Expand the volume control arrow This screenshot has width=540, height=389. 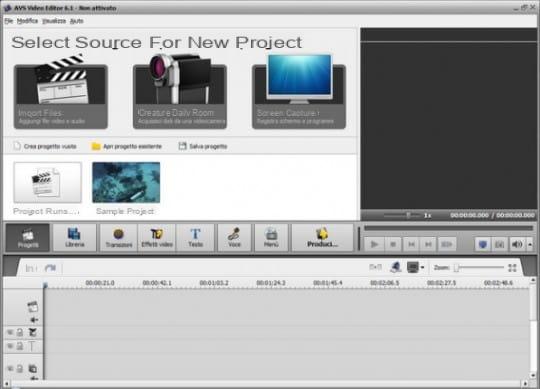(530, 244)
